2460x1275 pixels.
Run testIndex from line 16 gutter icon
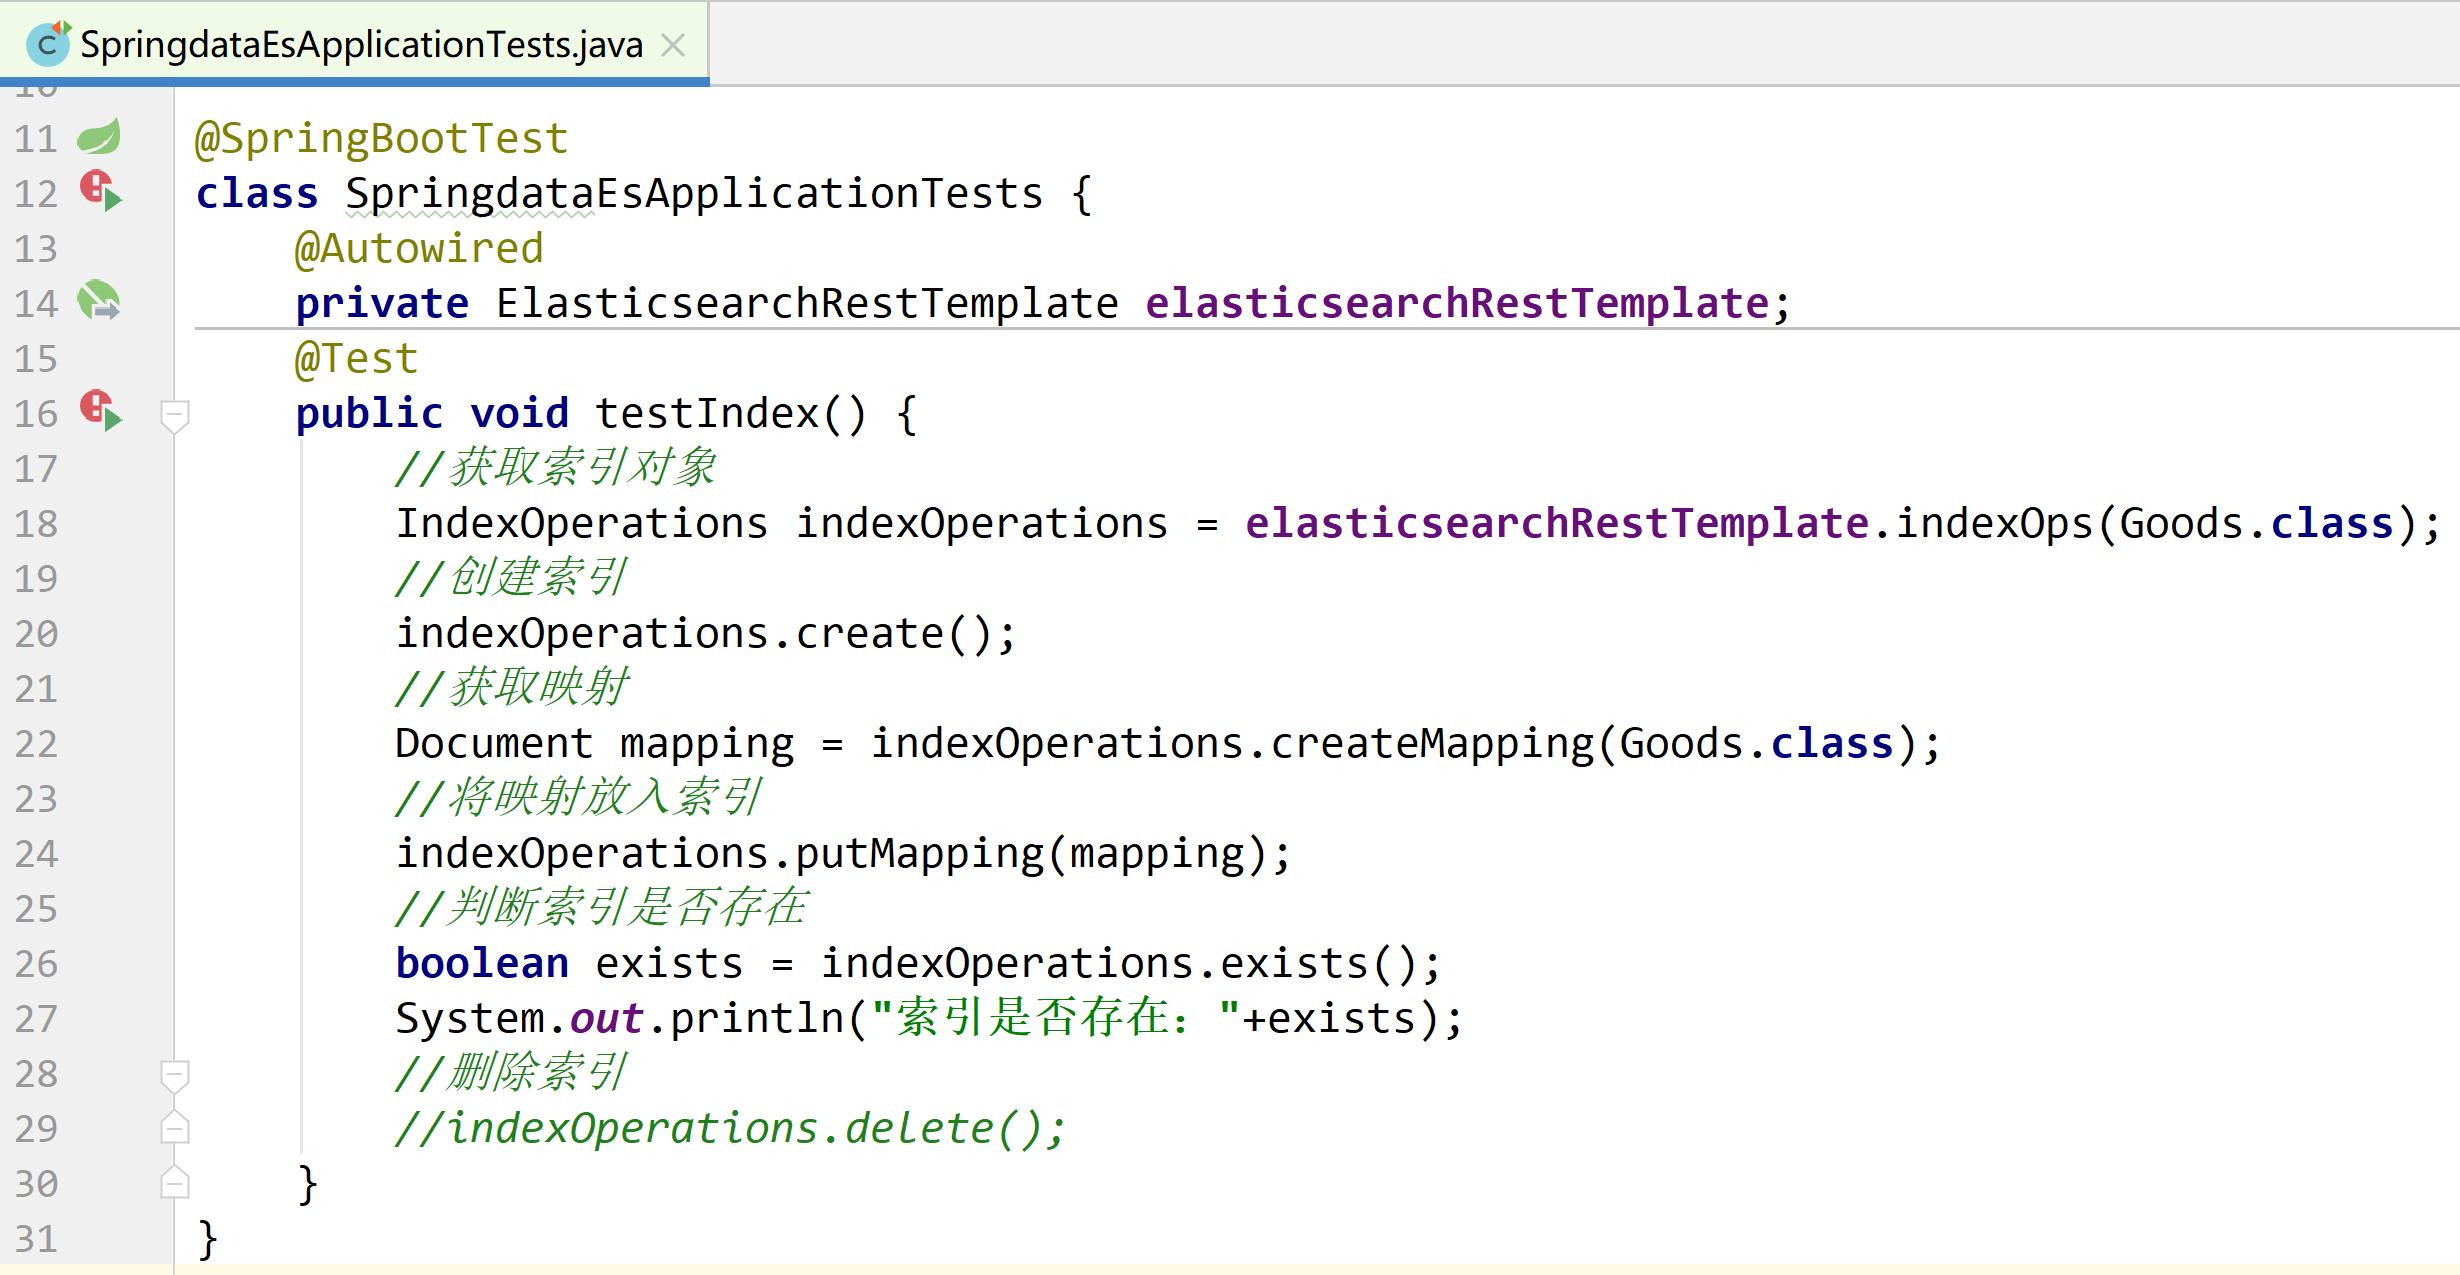point(101,411)
